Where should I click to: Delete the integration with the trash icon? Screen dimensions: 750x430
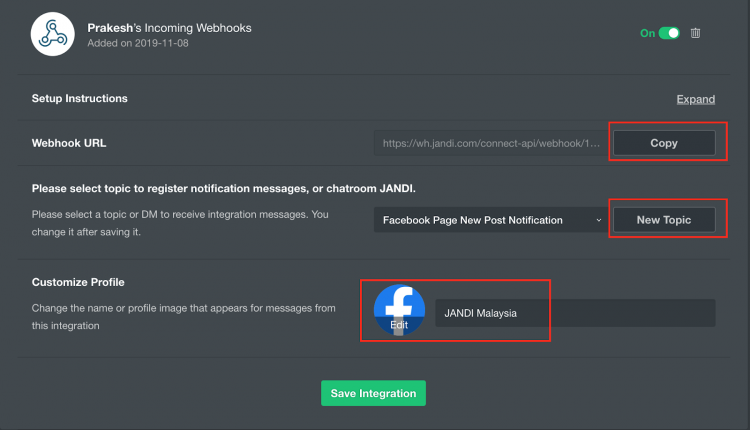695,33
